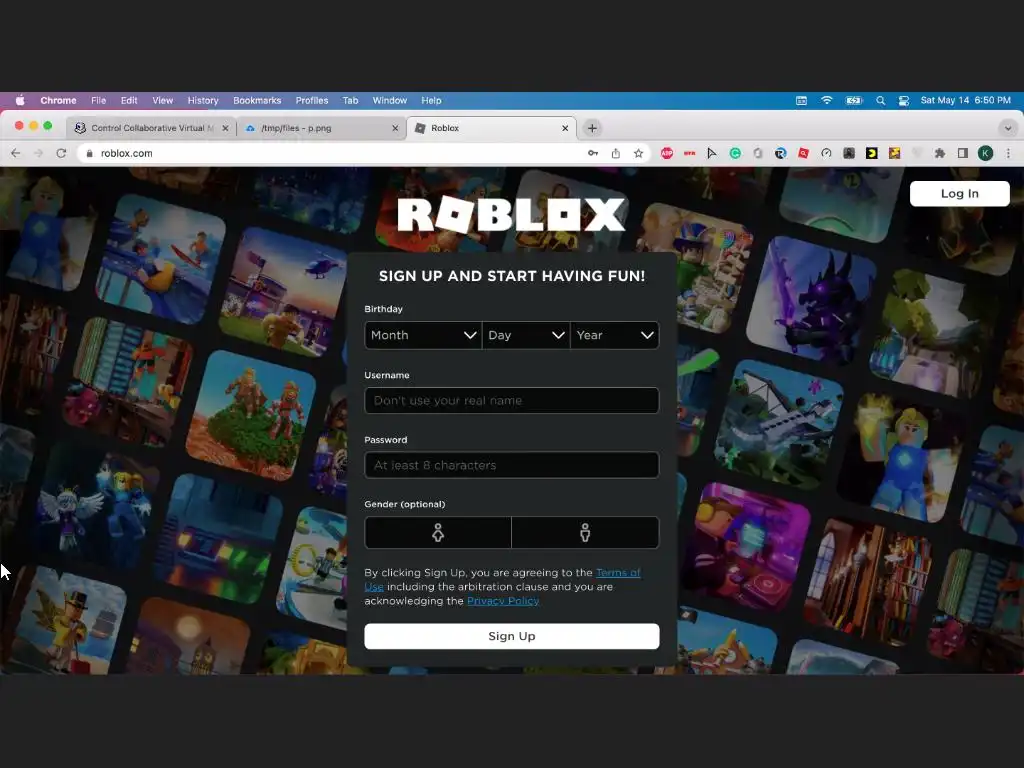Open the View menu

pyautogui.click(x=163, y=100)
